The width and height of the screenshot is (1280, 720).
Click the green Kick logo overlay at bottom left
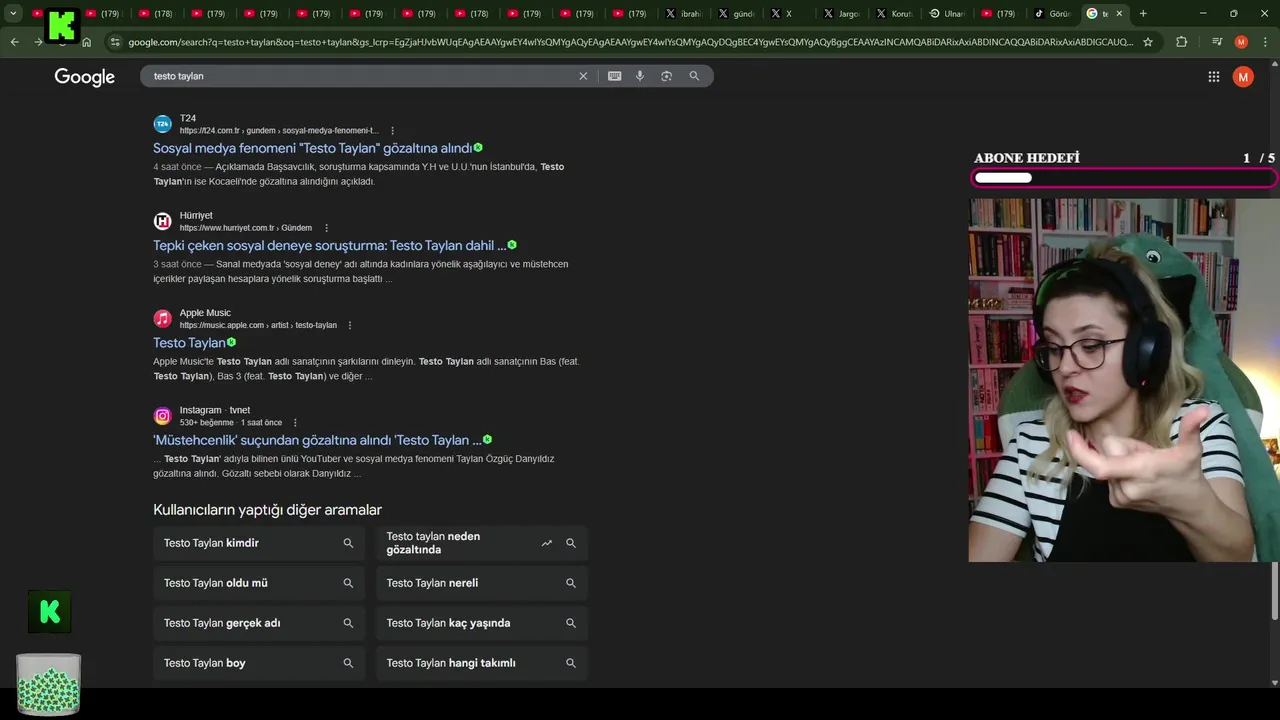[x=49, y=612]
